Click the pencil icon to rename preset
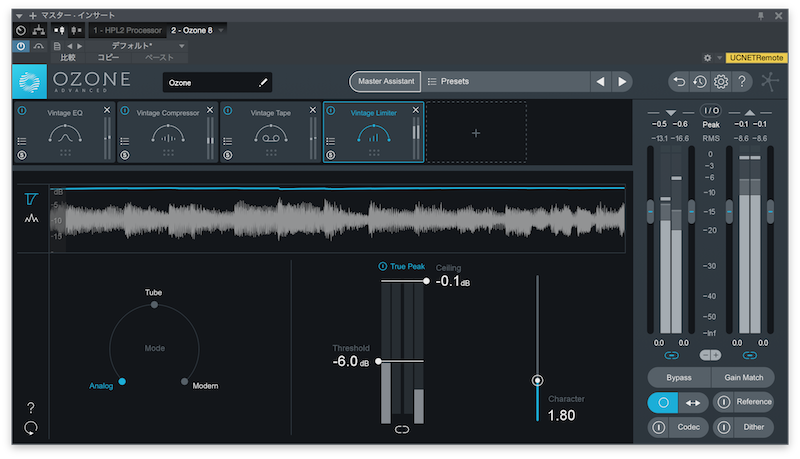This screenshot has width=800, height=459. pyautogui.click(x=263, y=83)
